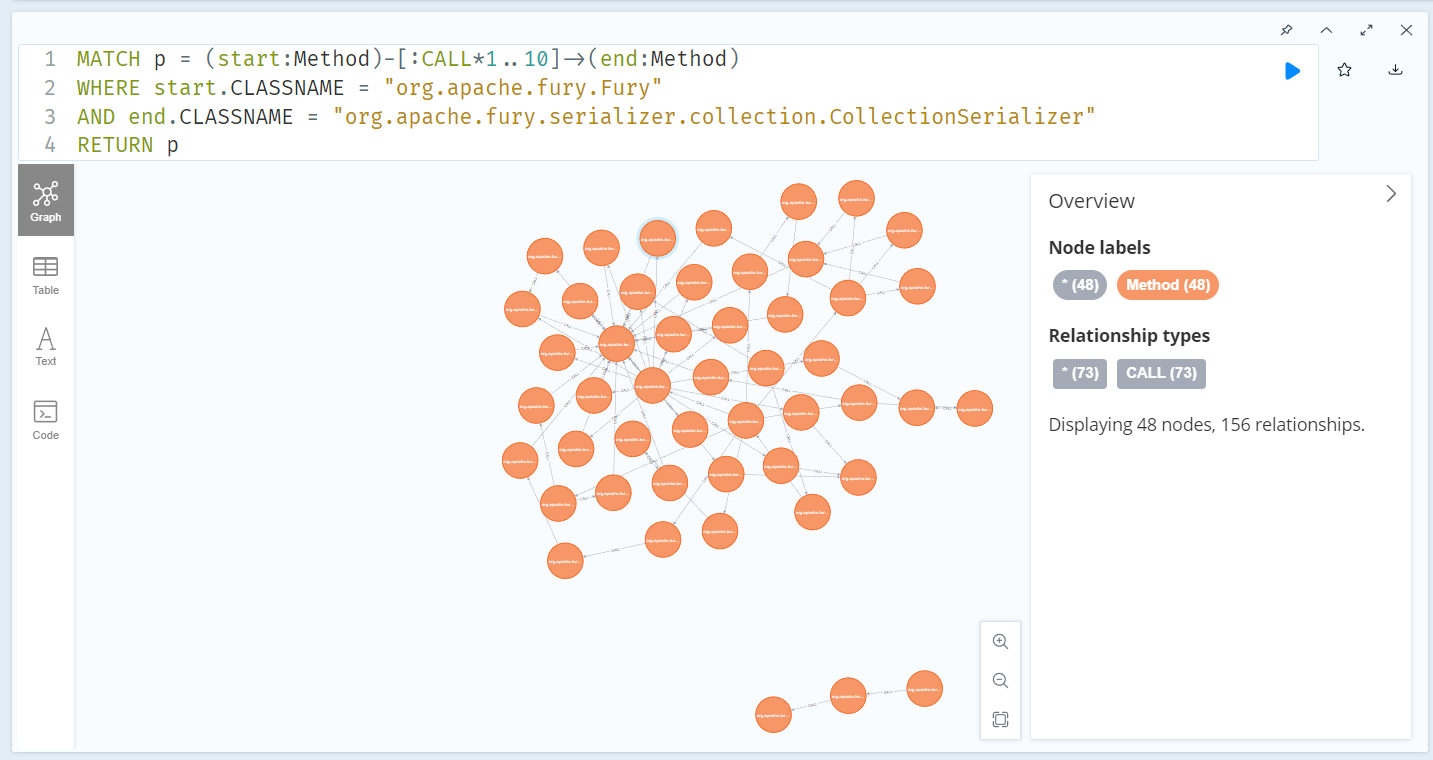The height and width of the screenshot is (760, 1433).
Task: Zoom in on the graph
Action: tap(1000, 641)
